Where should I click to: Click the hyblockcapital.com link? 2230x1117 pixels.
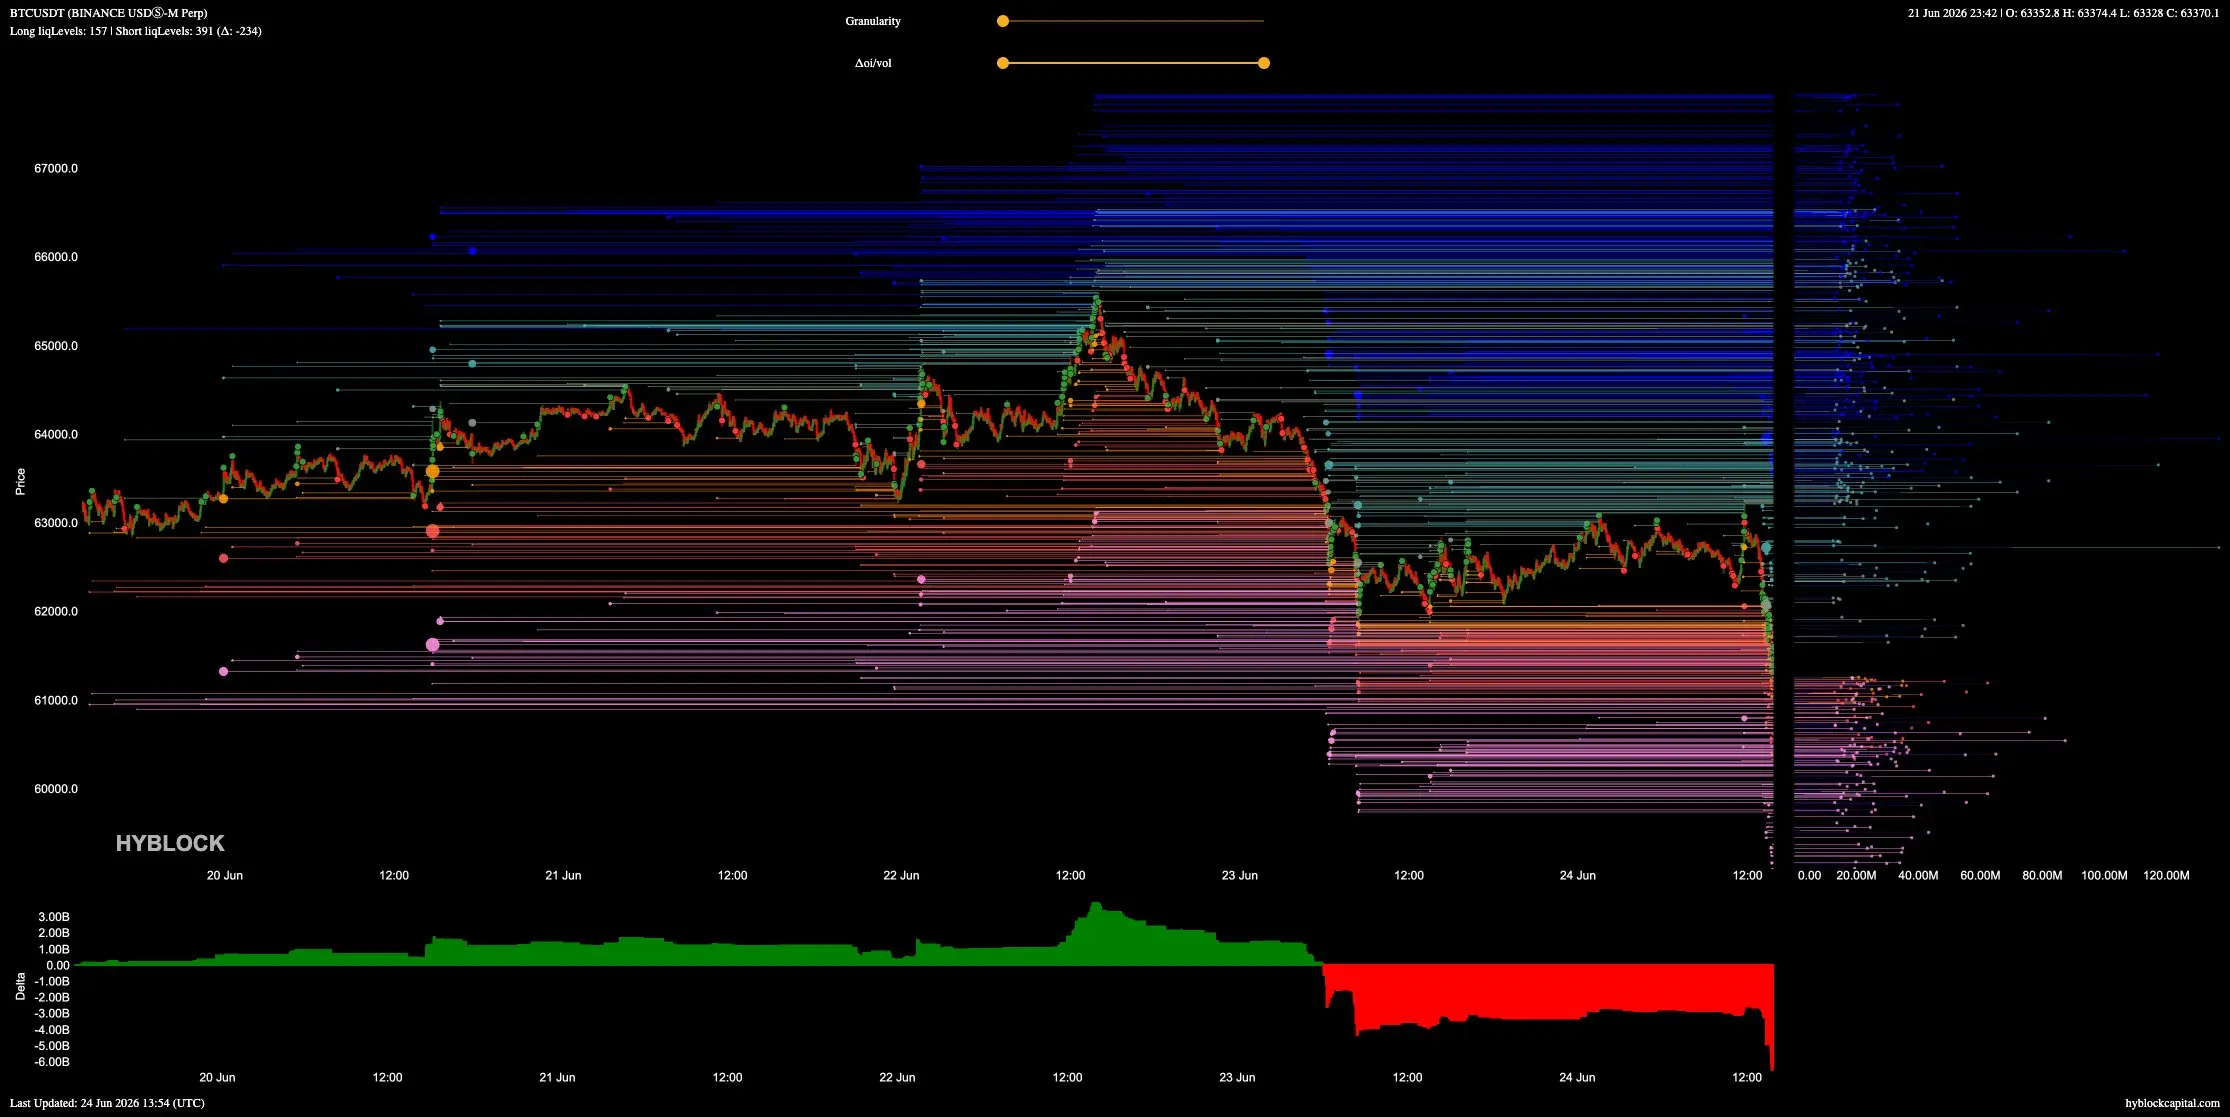point(2172,1103)
